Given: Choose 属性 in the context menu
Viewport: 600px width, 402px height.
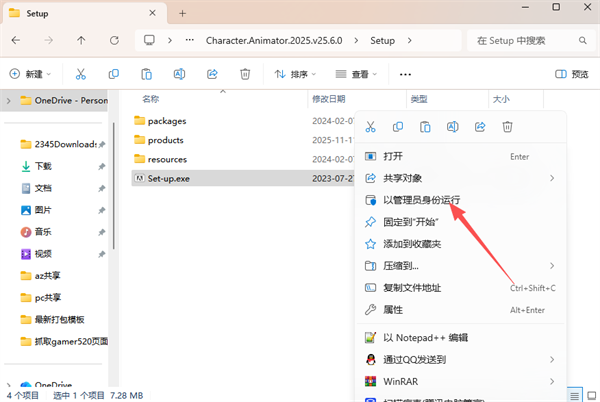Looking at the screenshot, I should pyautogui.click(x=393, y=309).
